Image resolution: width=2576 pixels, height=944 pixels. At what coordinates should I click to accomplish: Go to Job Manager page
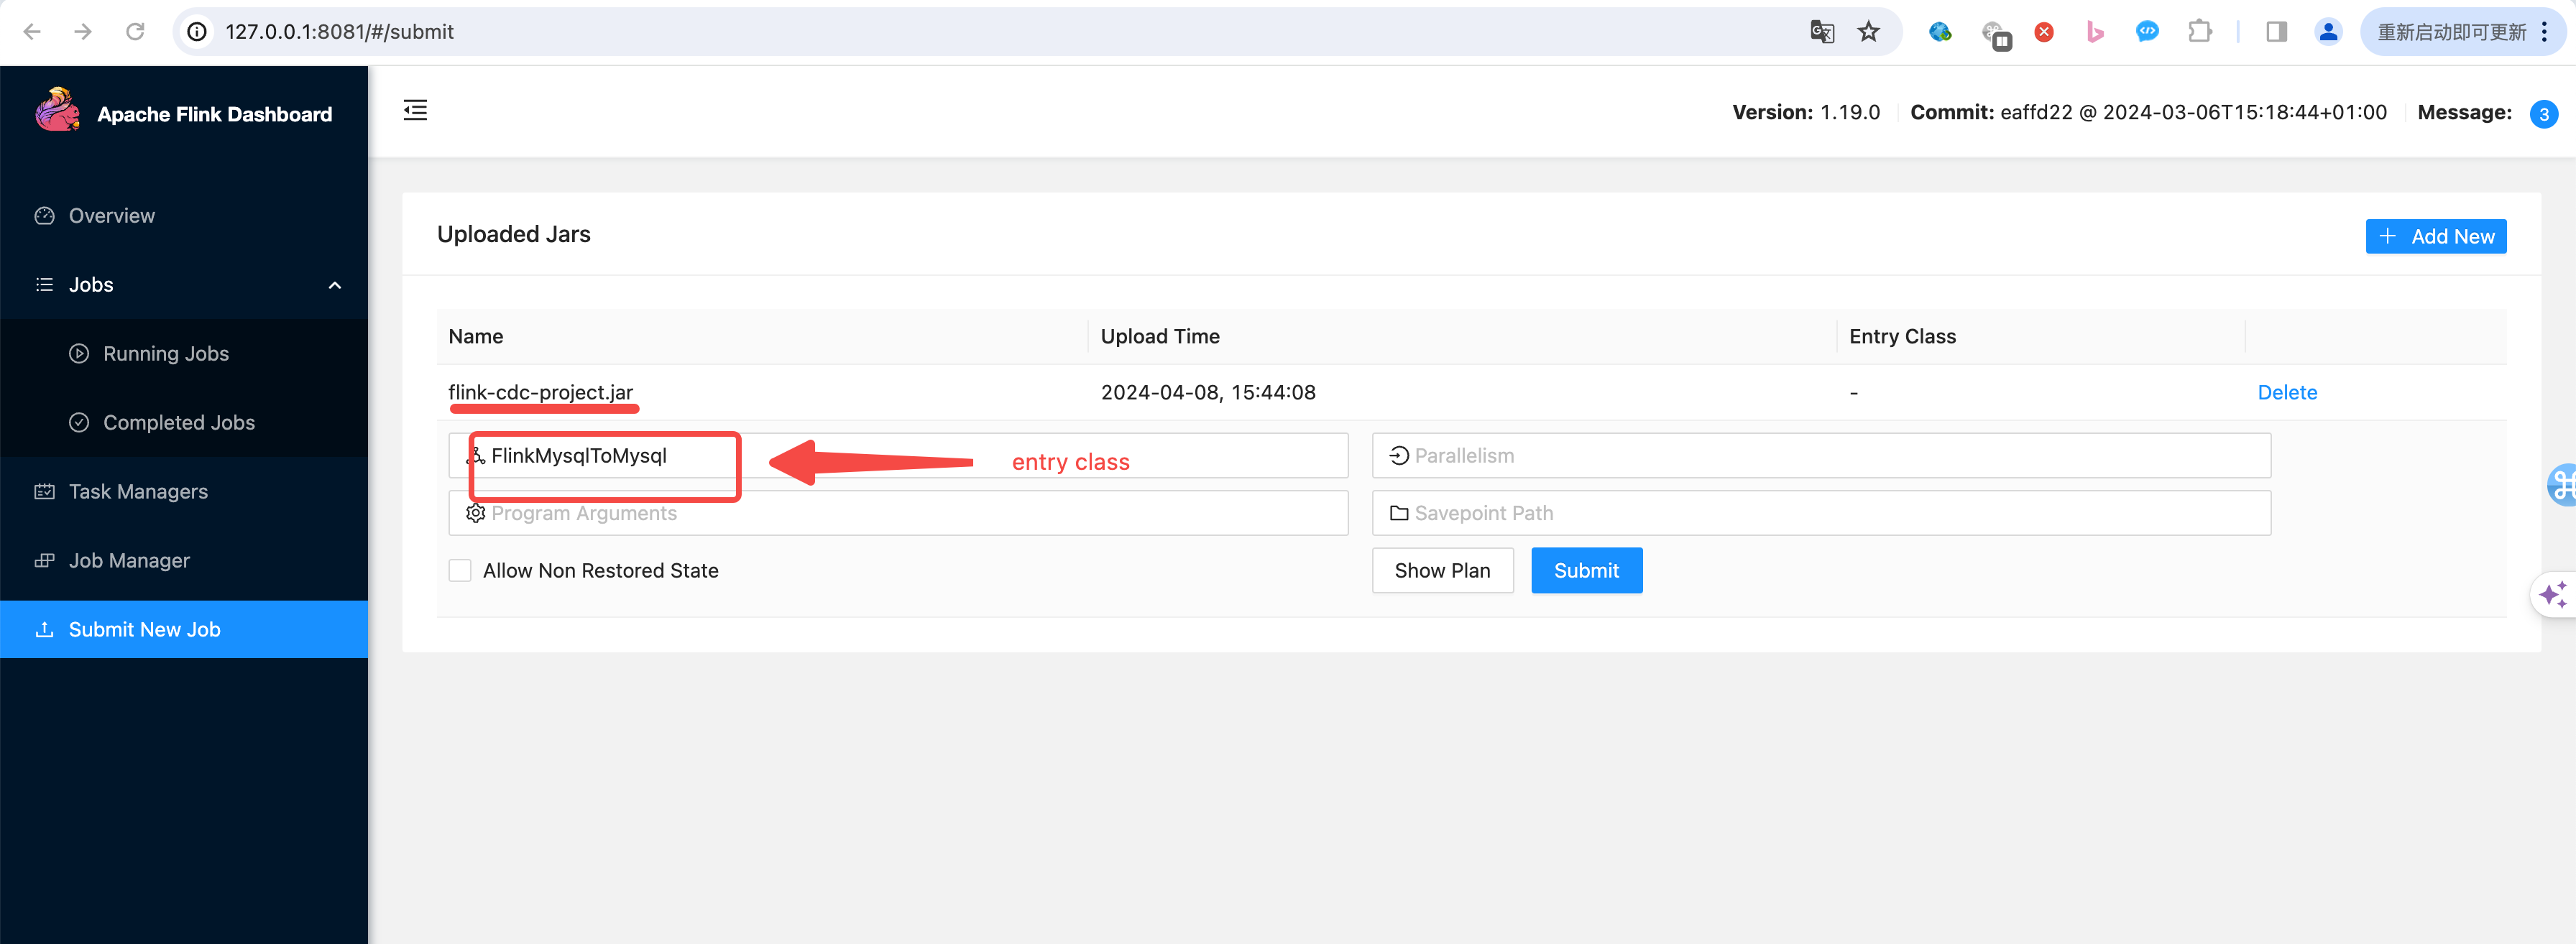184,561
